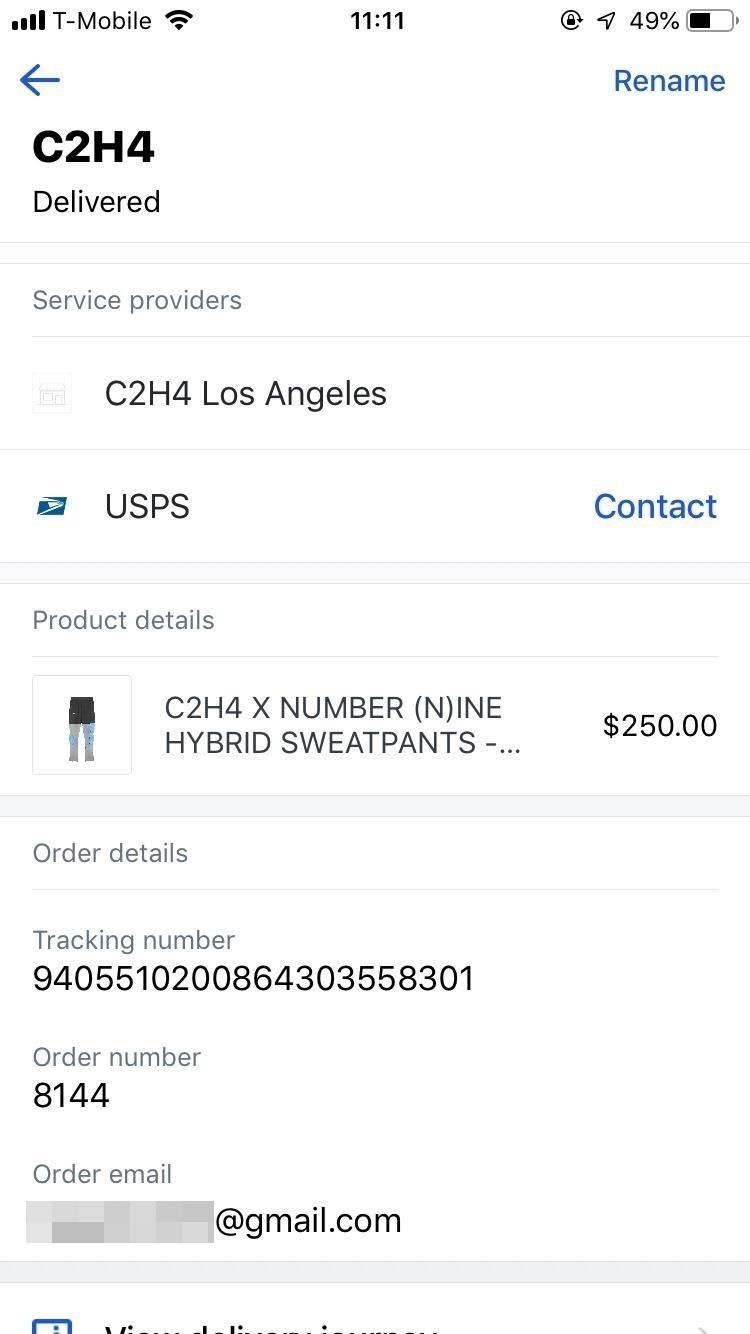Tap the Rename link
This screenshot has height=1334, width=750.
click(669, 81)
